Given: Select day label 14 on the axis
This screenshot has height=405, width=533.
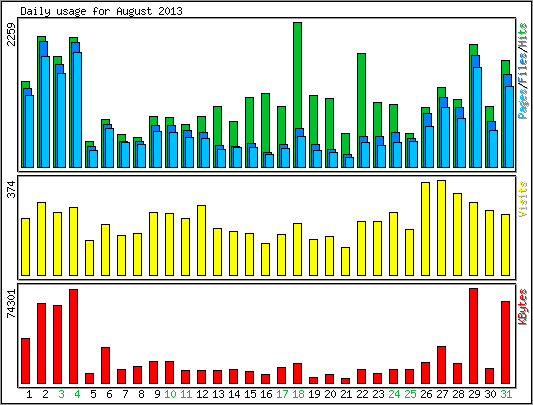Looking at the screenshot, I should (x=234, y=394).
